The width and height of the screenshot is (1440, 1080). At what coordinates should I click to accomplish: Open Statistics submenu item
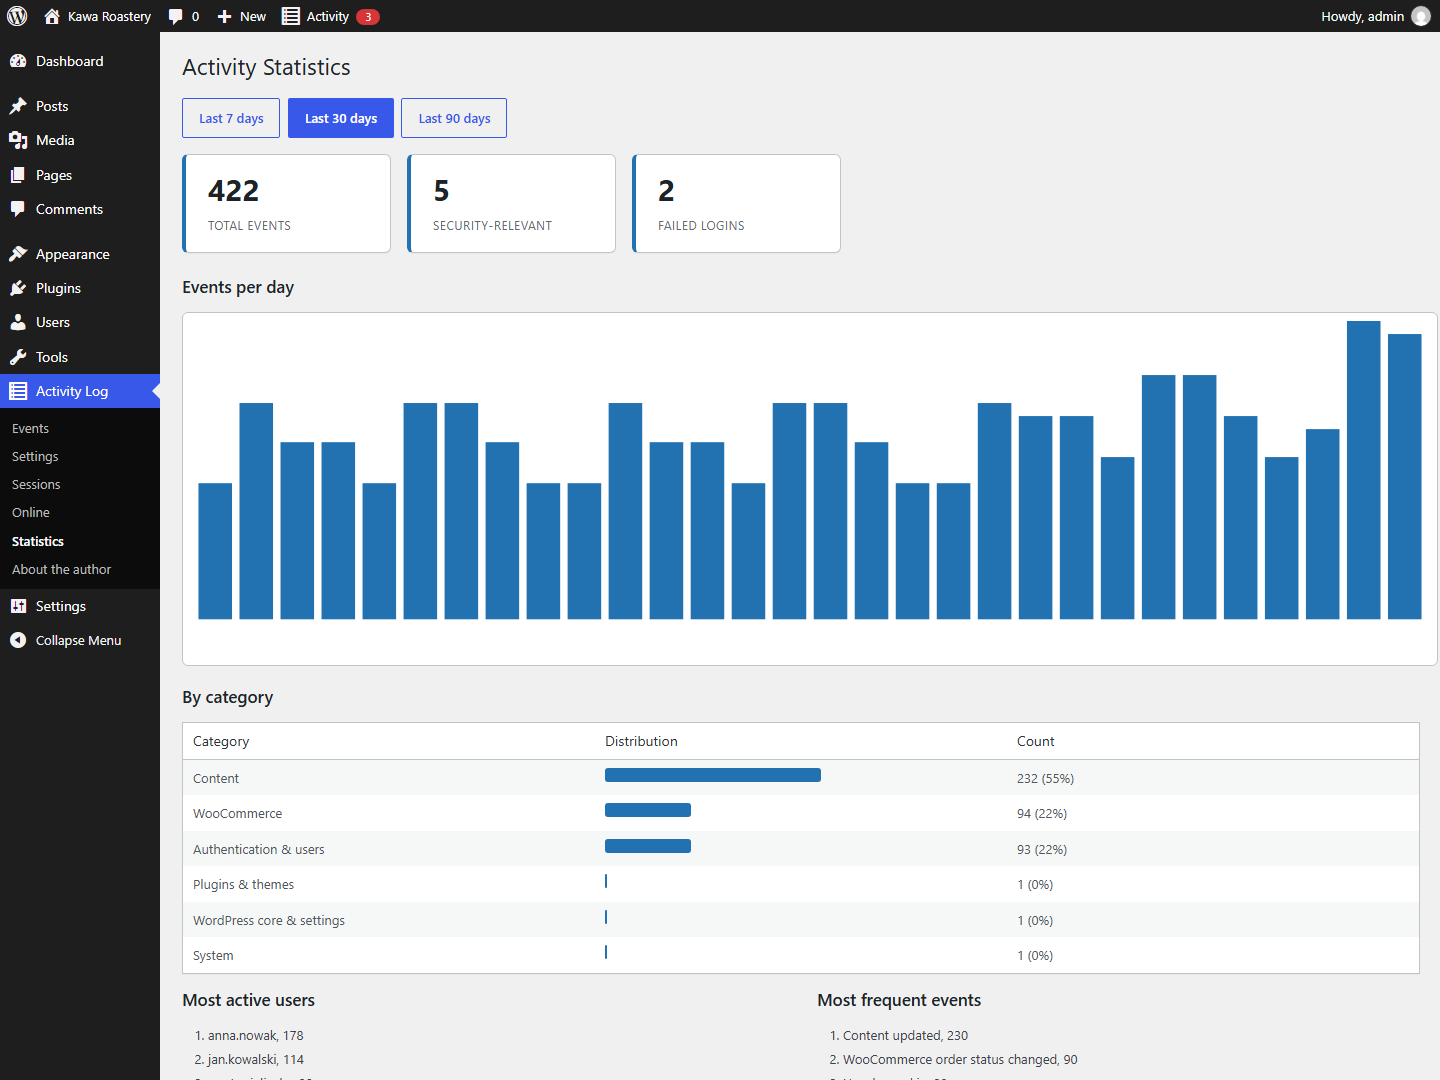(x=38, y=541)
